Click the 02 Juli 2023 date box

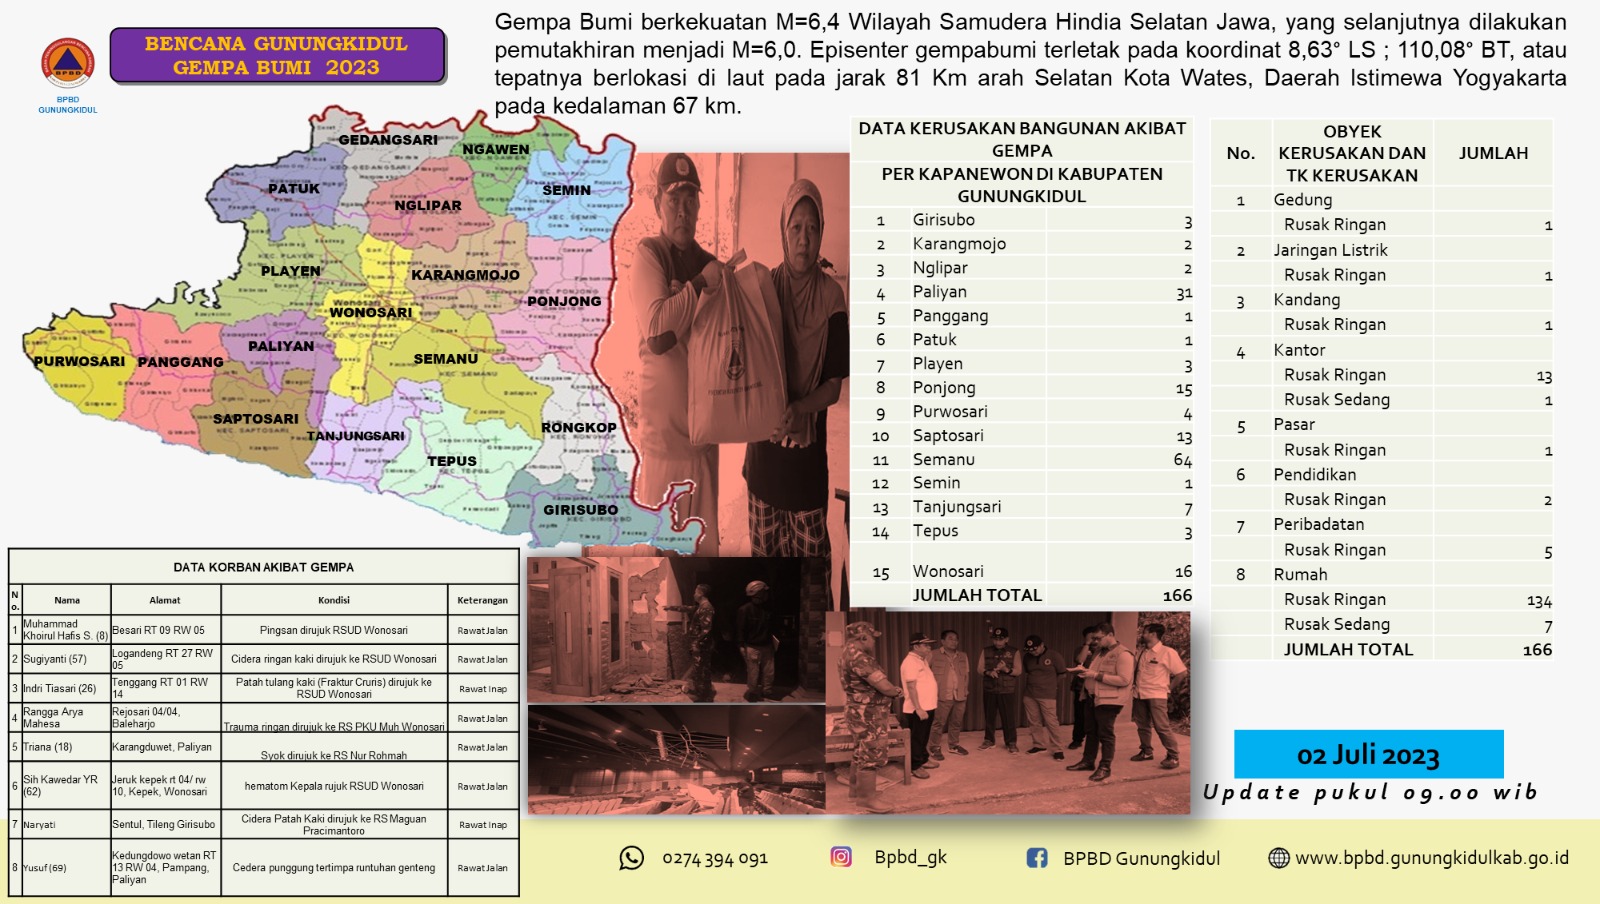[x=1368, y=754]
